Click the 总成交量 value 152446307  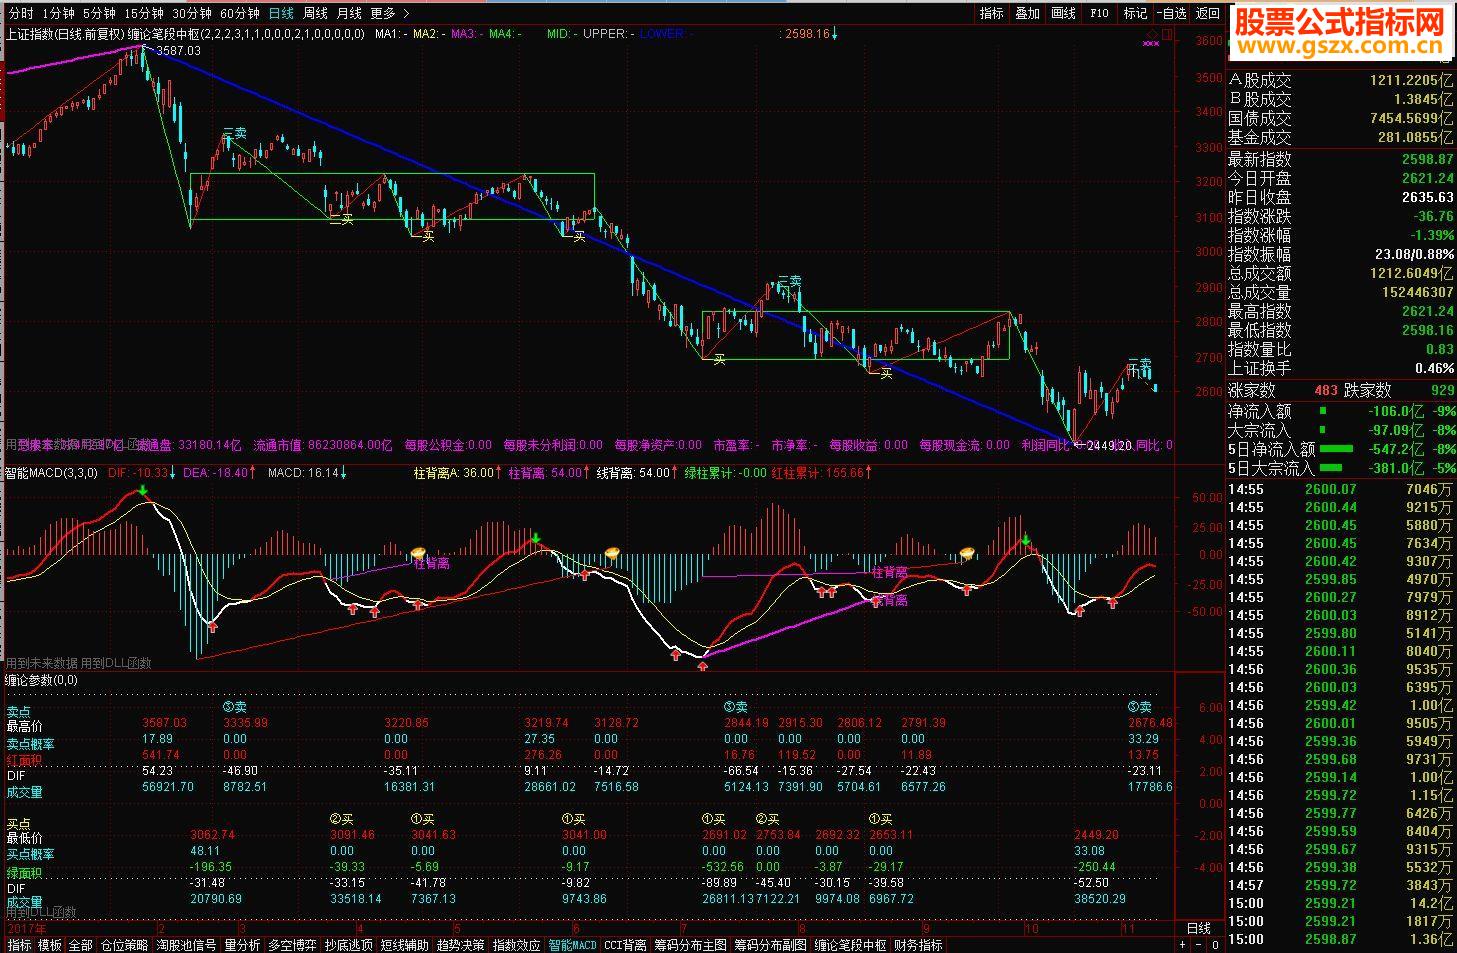1419,293
